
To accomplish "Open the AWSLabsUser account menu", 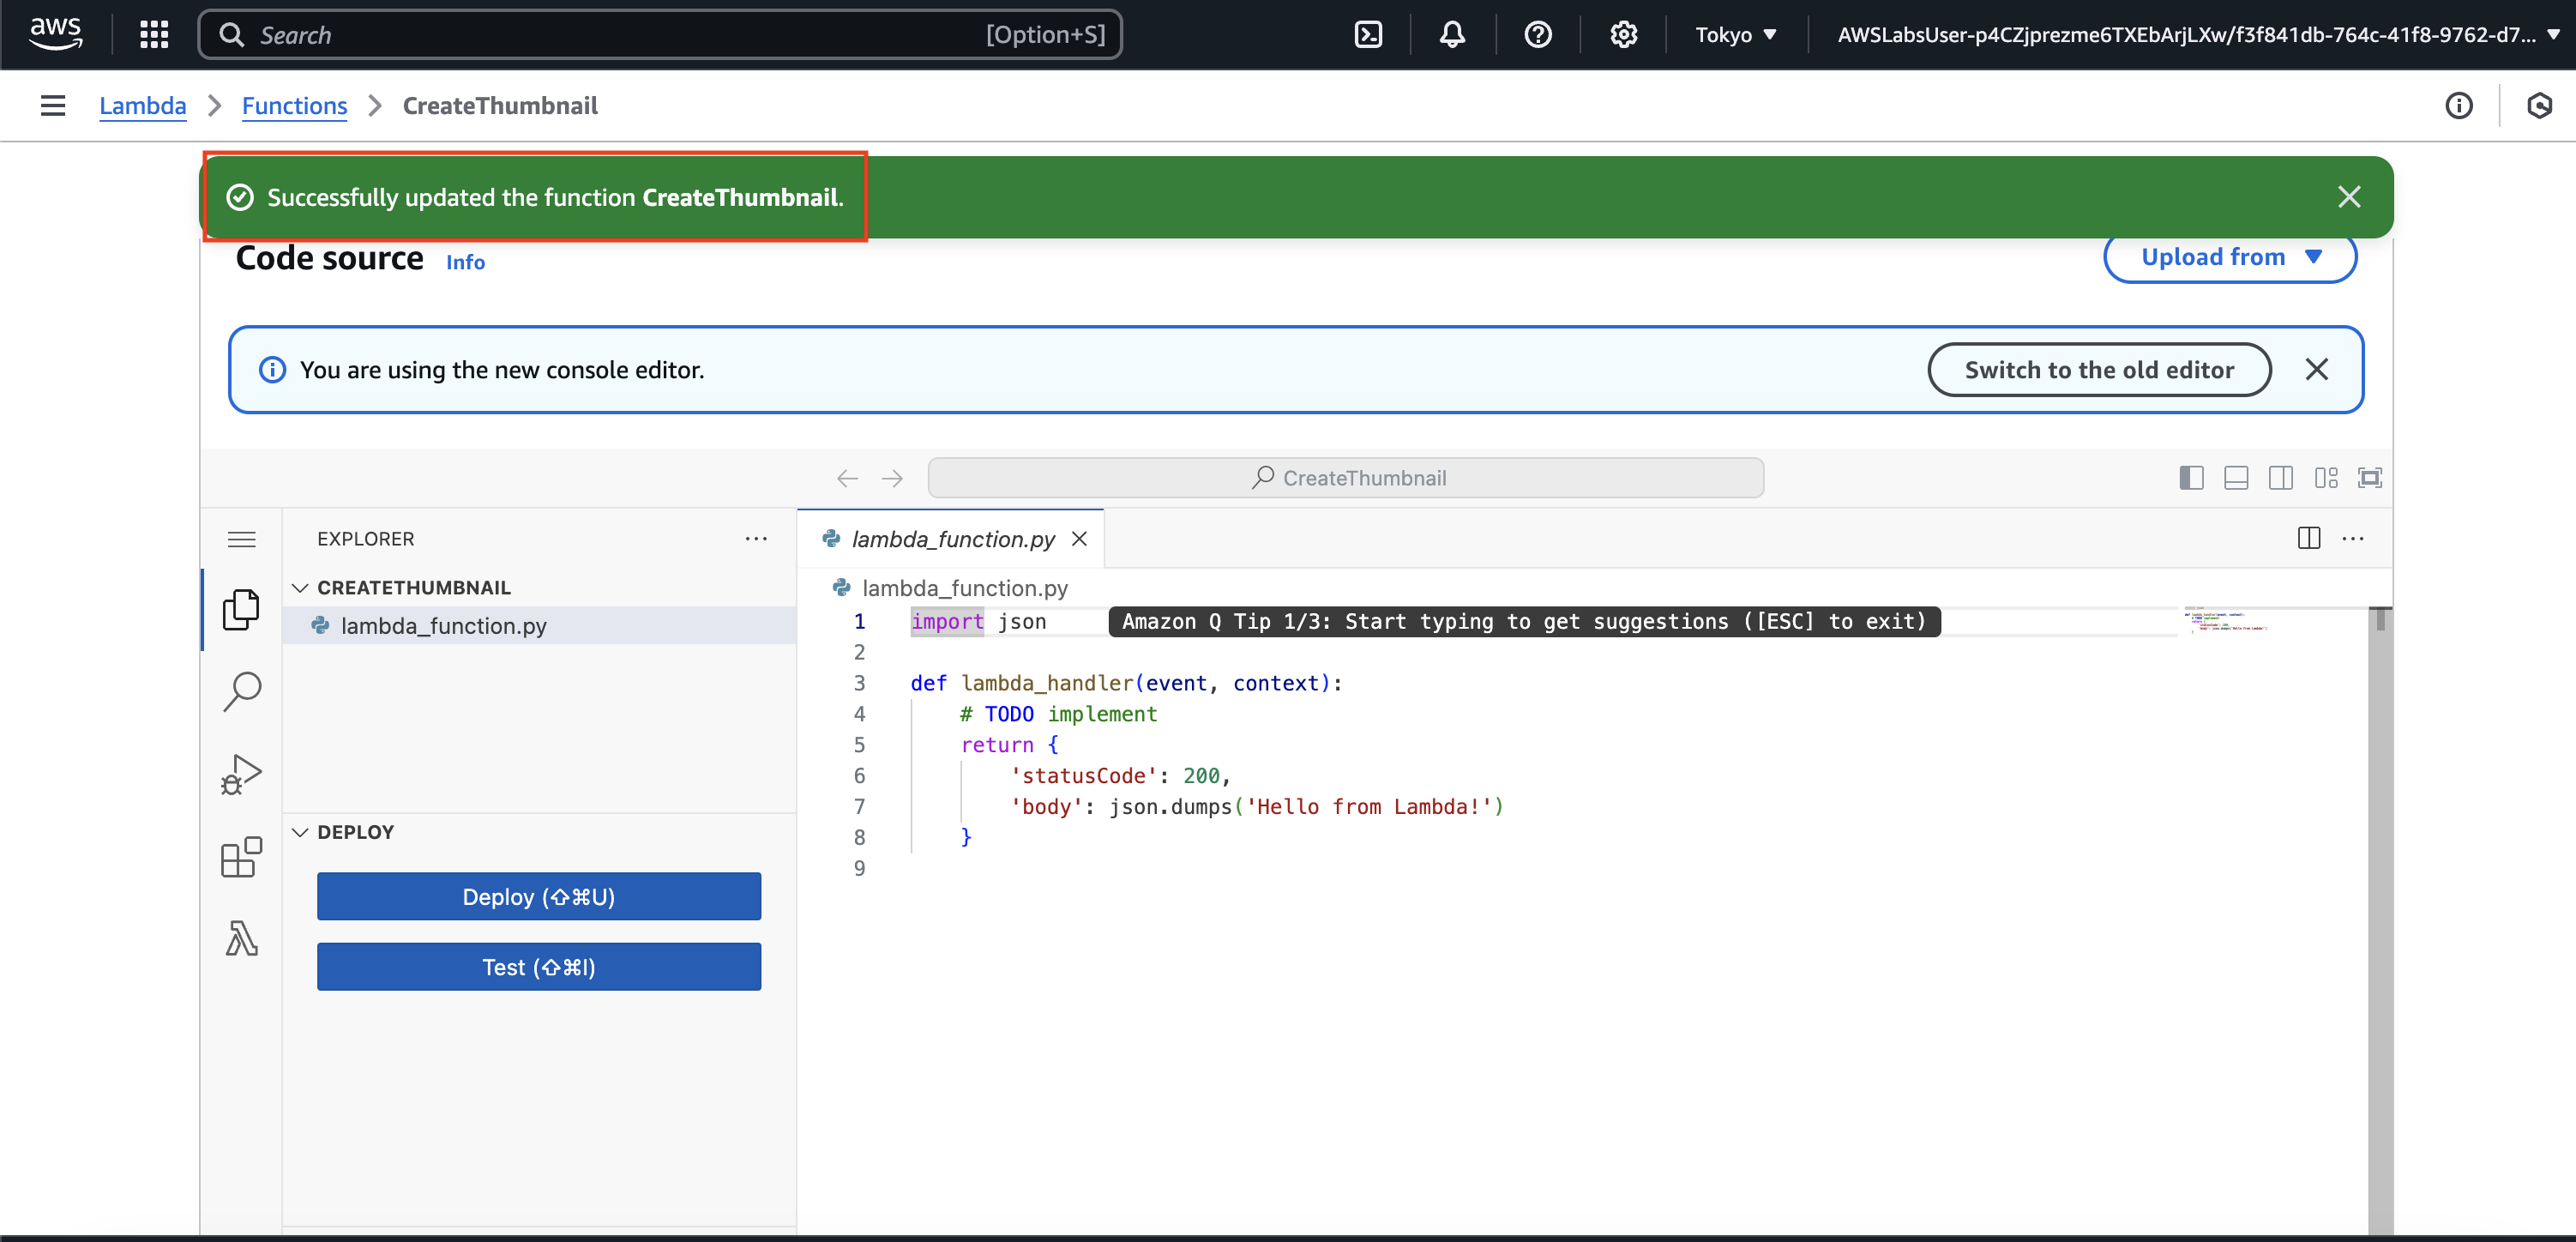I will pyautogui.click(x=2198, y=35).
